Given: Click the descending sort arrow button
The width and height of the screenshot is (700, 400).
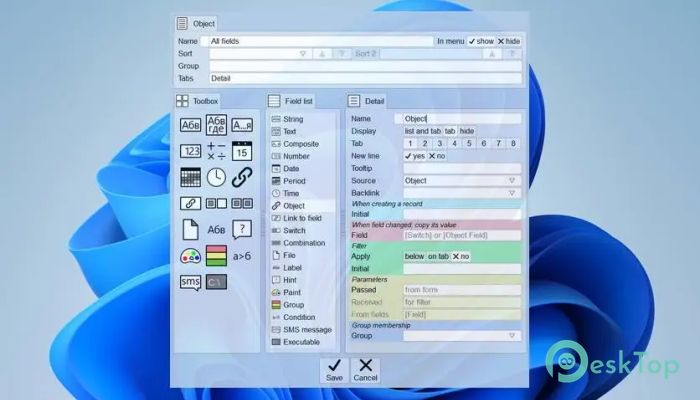Looking at the screenshot, I should [342, 54].
